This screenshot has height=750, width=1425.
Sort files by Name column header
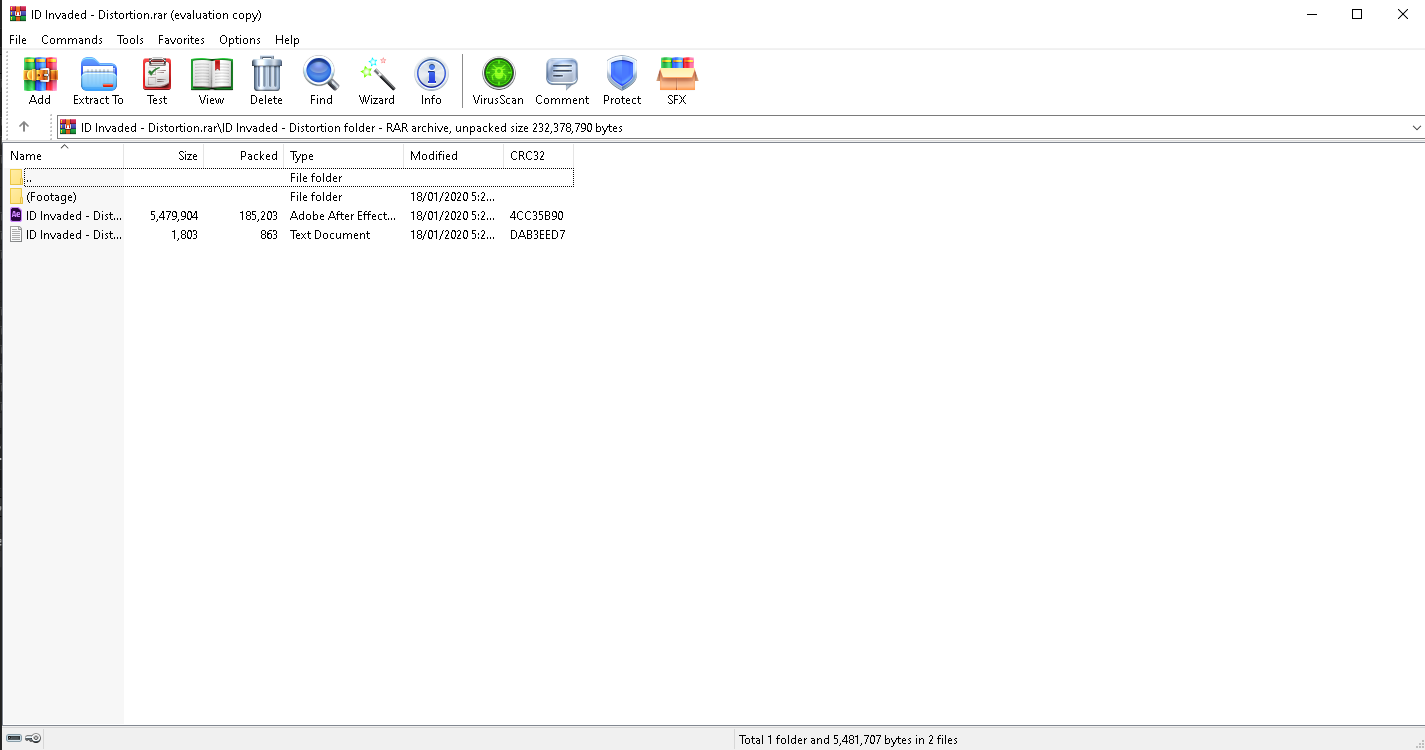coord(64,155)
